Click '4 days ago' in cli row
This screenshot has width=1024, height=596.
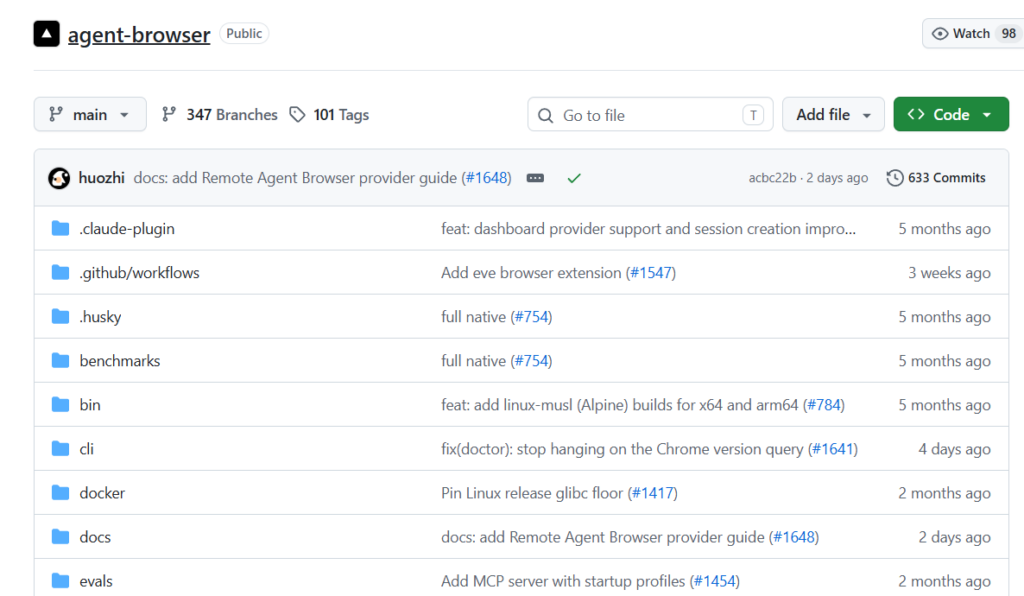(954, 448)
